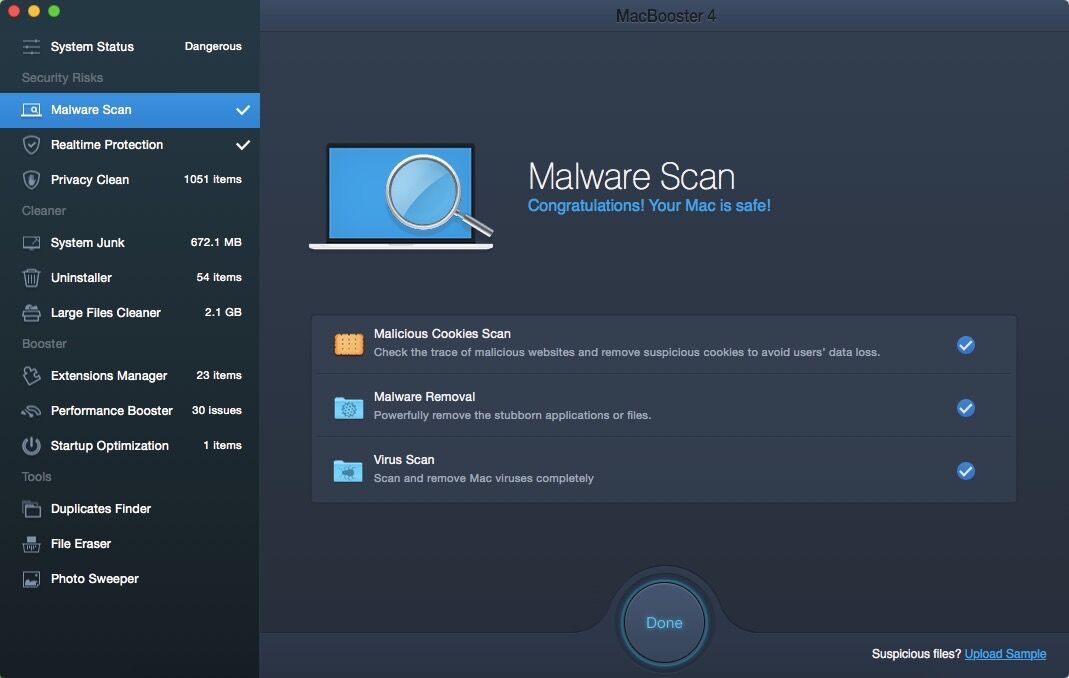Viewport: 1069px width, 678px height.
Task: Click the large laptop magnifier illustration
Action: click(x=401, y=196)
